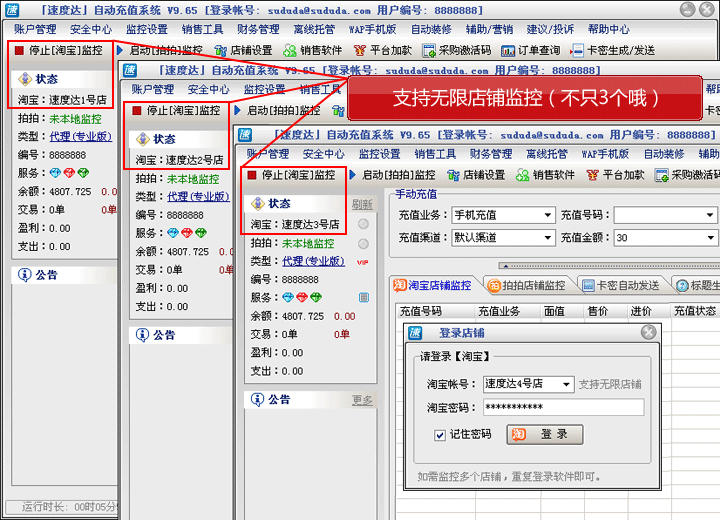This screenshot has height=520, width=720.
Task: Click the 速 logo icon of the 登录店铺 dialog
Action: 415,333
